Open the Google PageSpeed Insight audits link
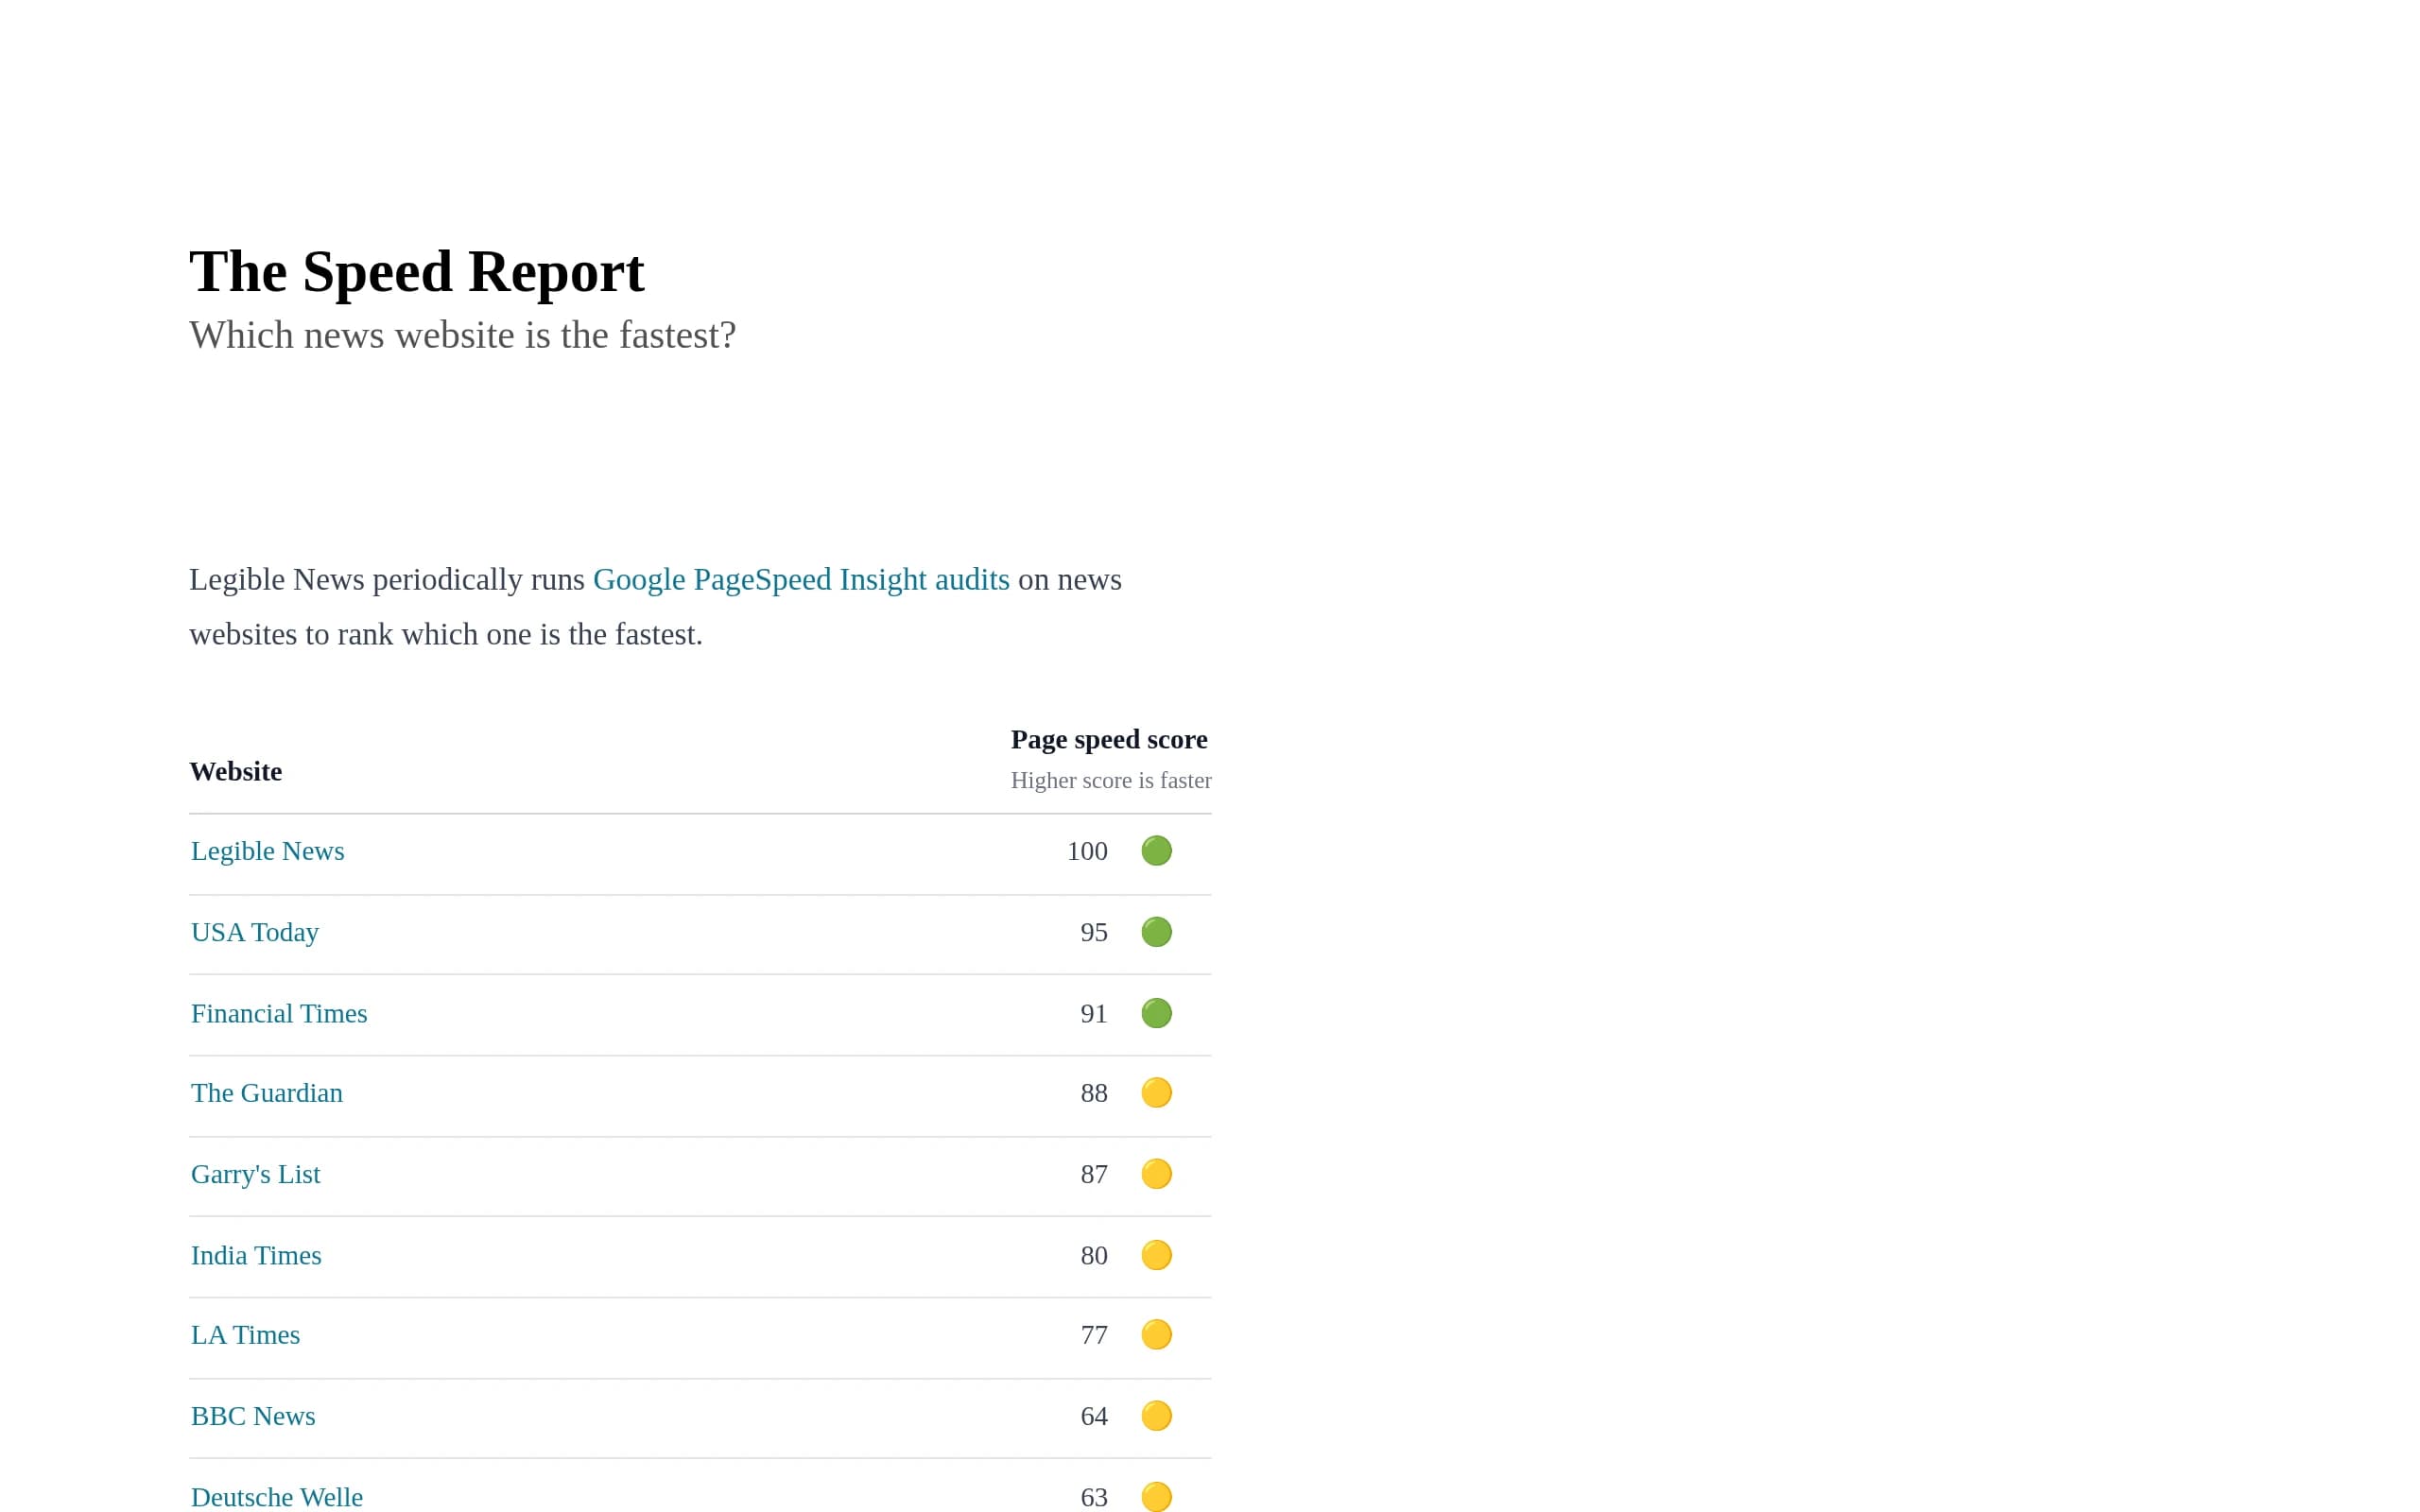Viewport: 2420px width, 1512px height. [x=801, y=579]
